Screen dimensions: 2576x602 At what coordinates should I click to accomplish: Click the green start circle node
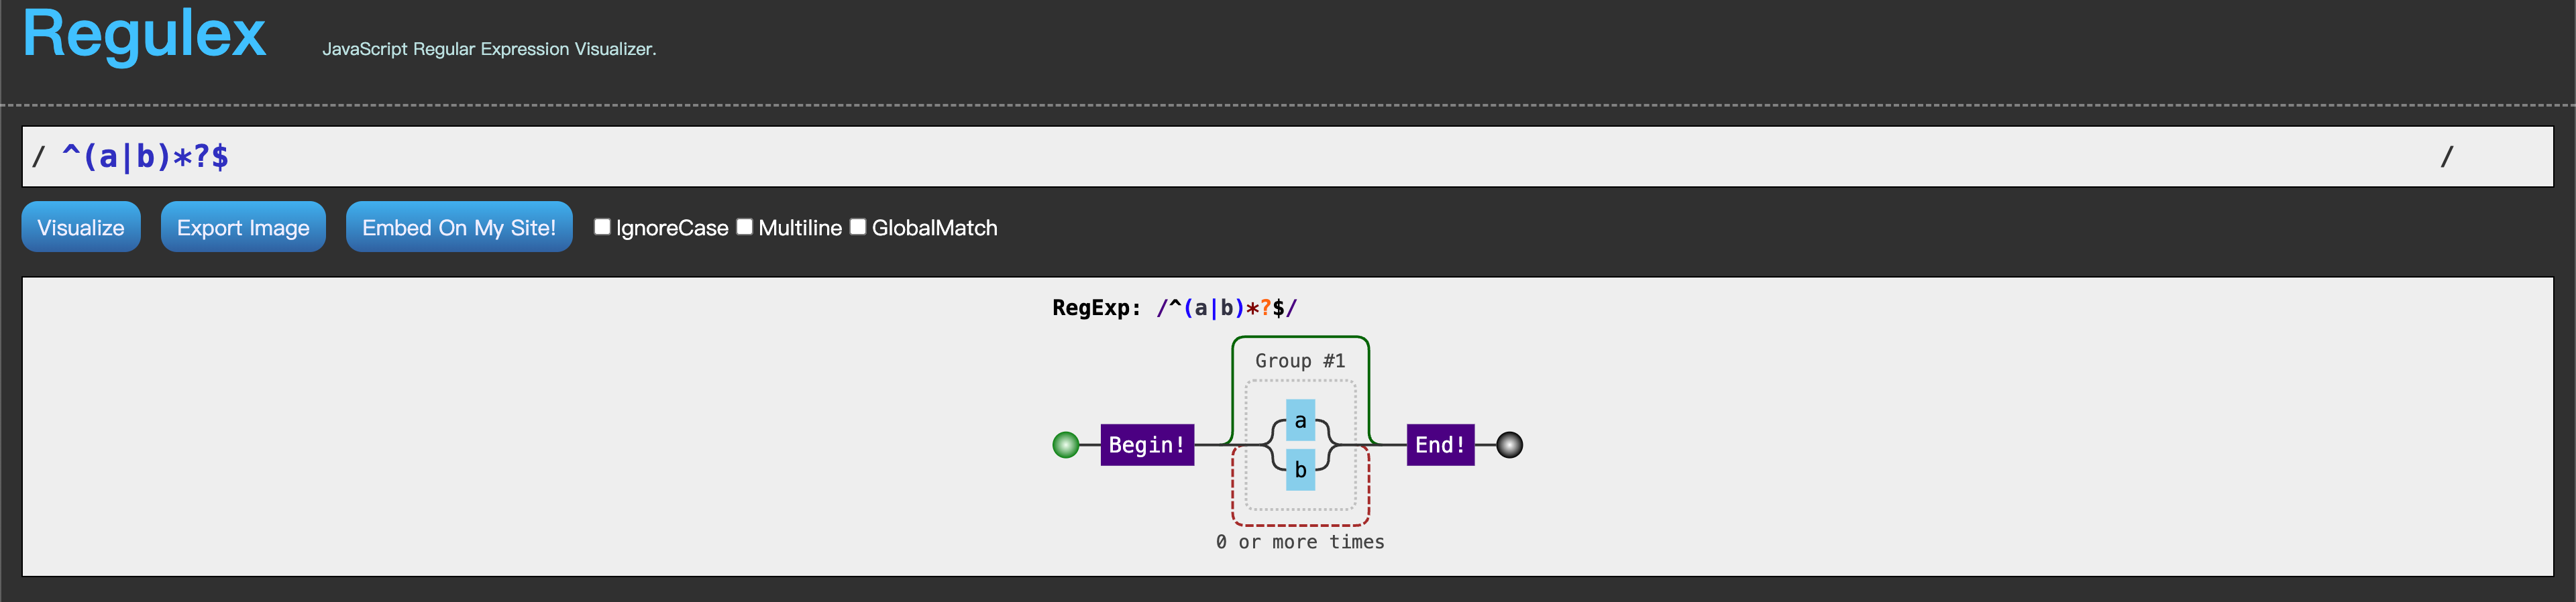coord(1066,445)
